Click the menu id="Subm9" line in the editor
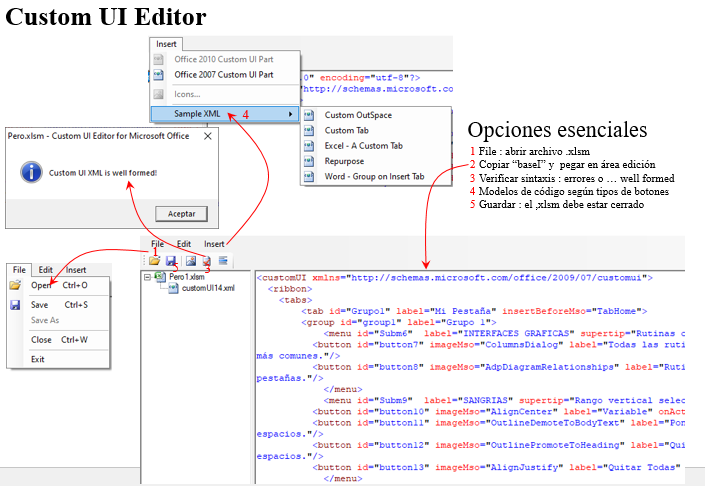The image size is (705, 486). click(x=504, y=401)
